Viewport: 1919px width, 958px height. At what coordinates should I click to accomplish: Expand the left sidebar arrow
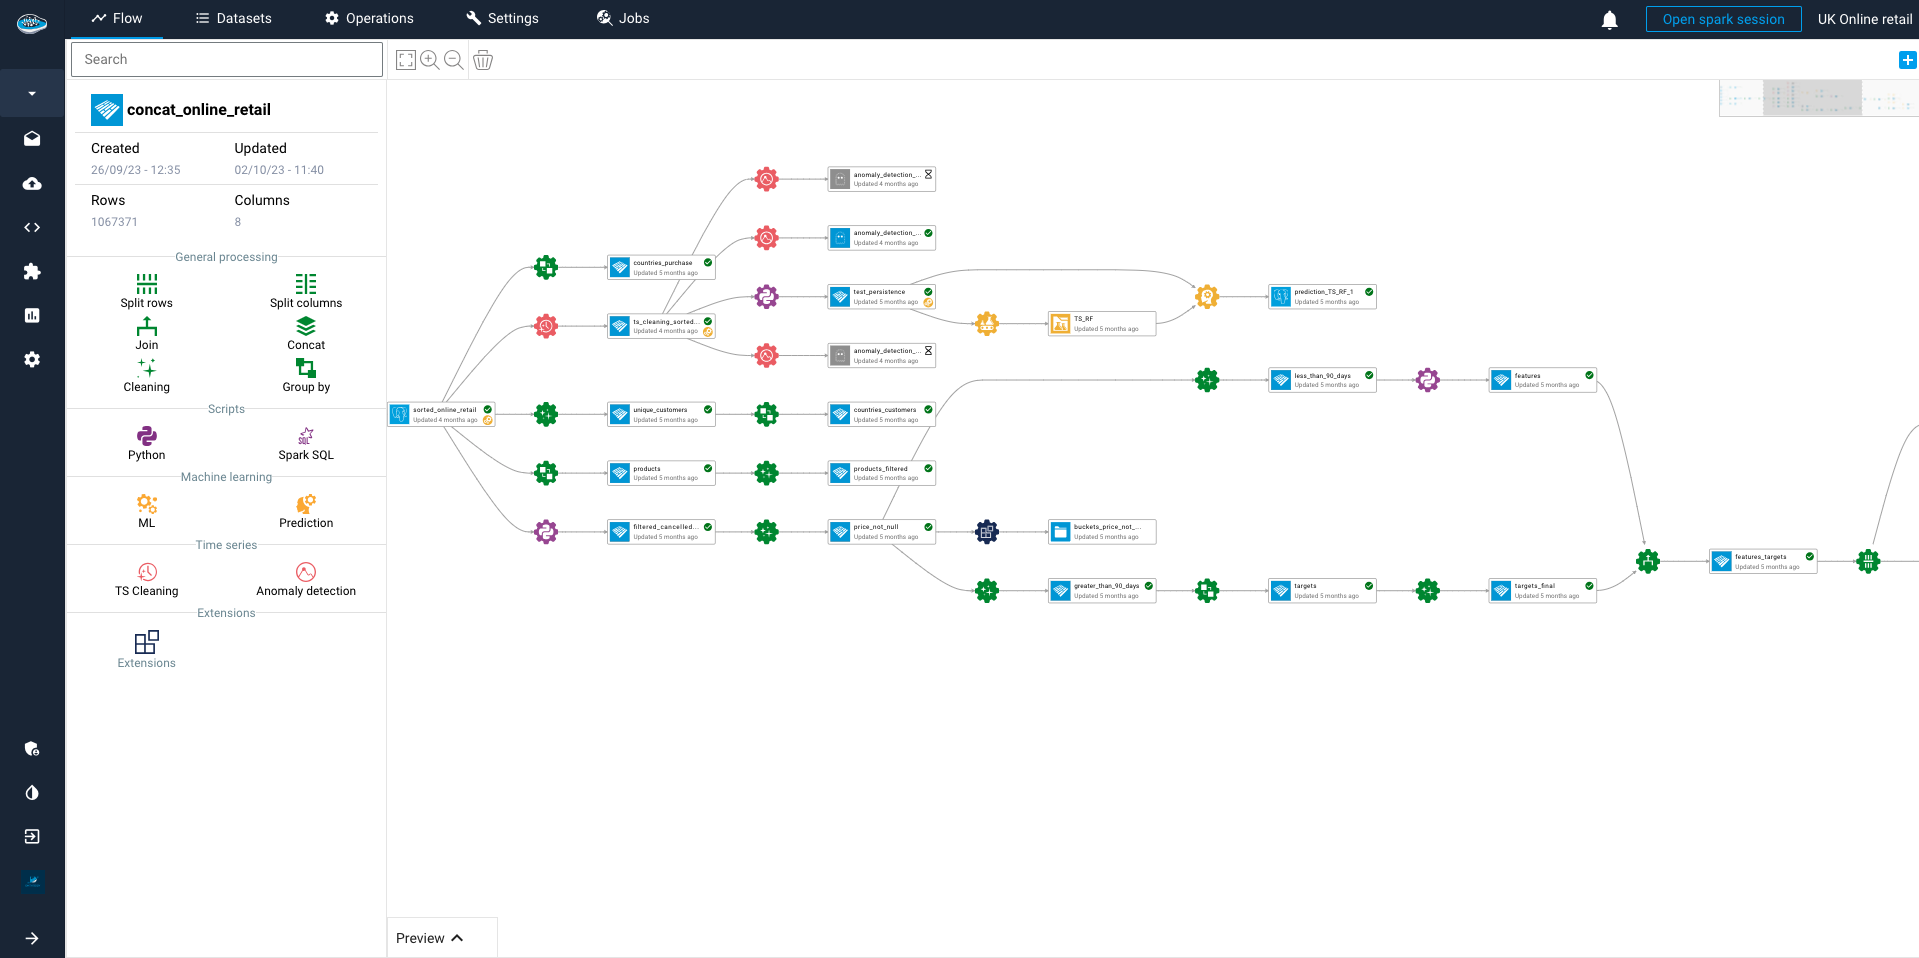tap(32, 938)
